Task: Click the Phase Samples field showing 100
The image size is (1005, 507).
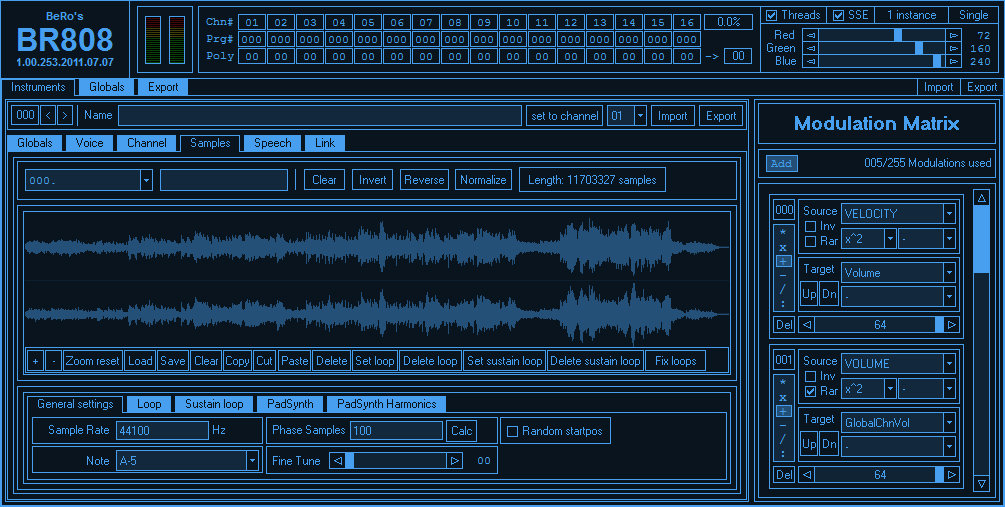Action: coord(396,431)
